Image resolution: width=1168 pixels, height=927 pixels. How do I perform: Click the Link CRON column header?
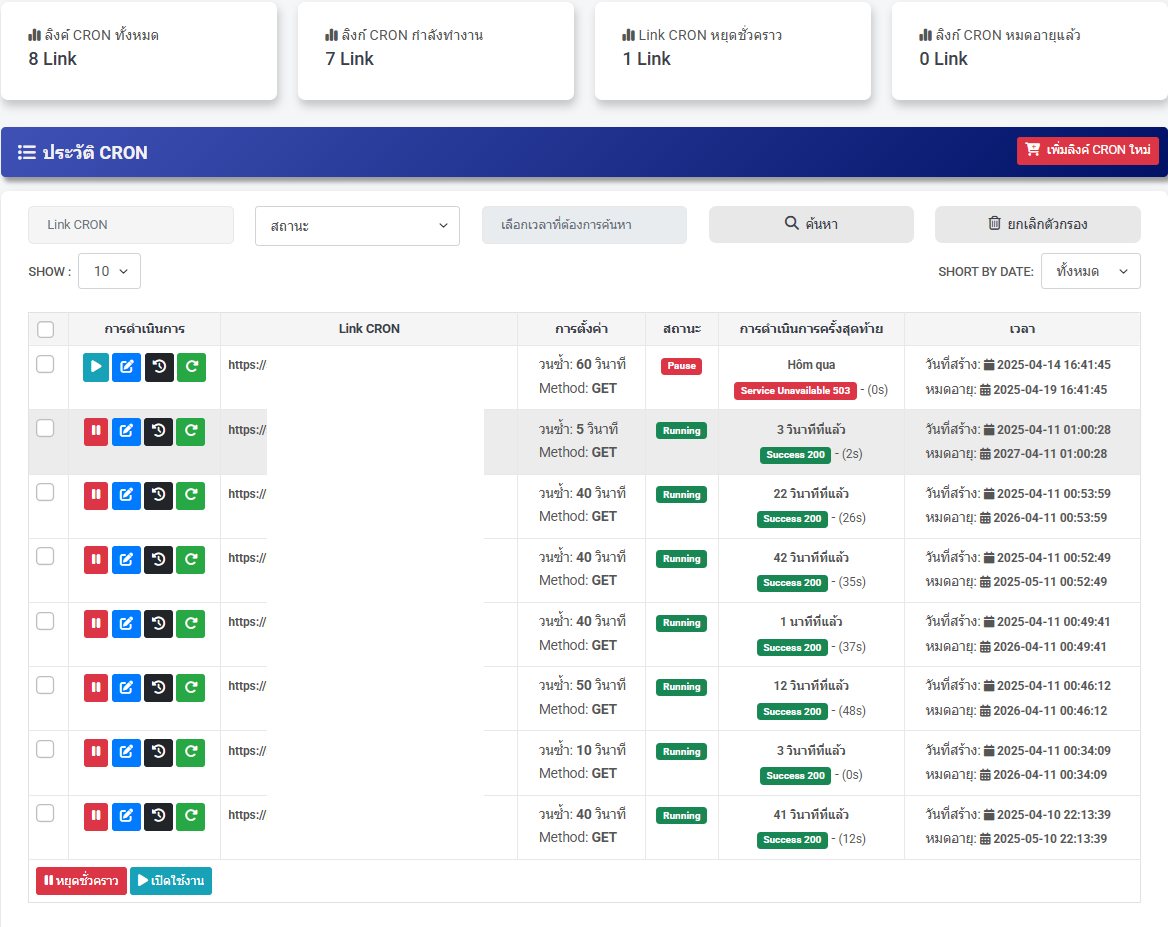coord(369,329)
